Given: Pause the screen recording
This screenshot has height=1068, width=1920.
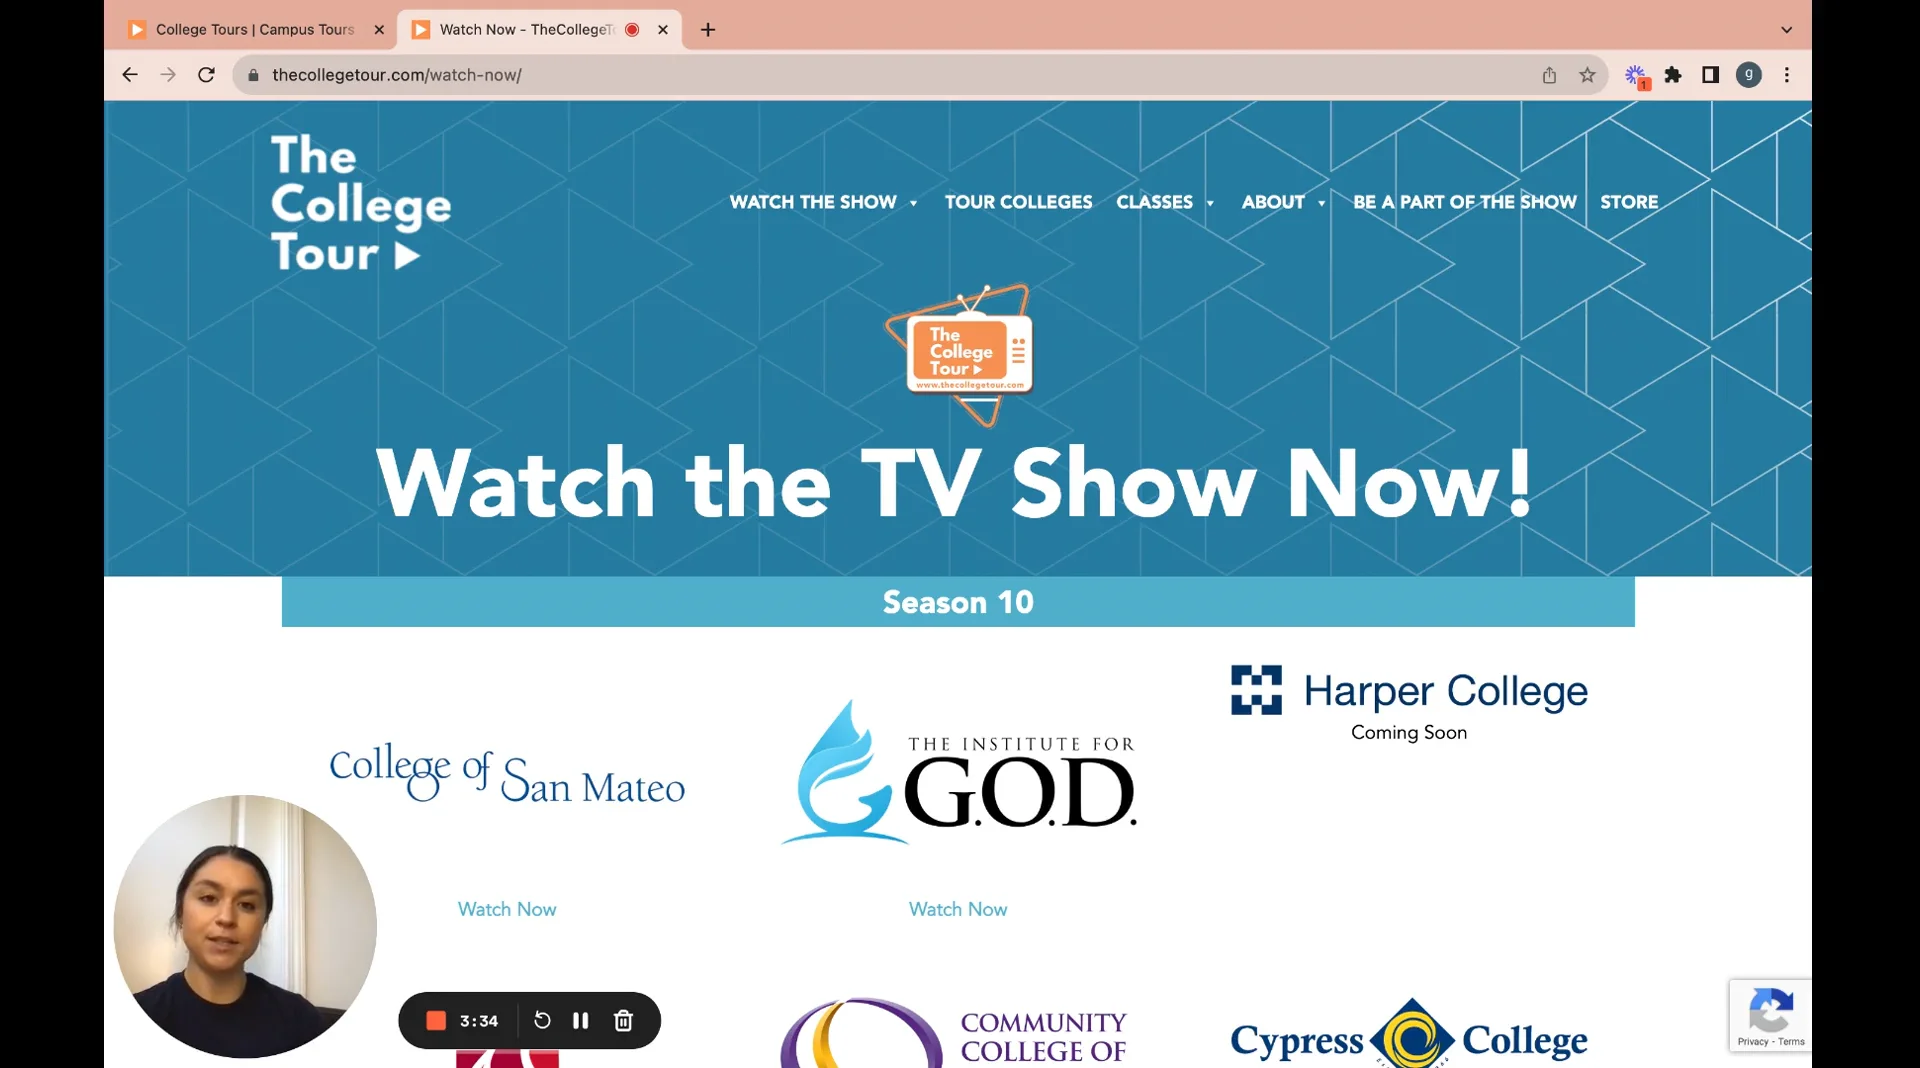Looking at the screenshot, I should tap(581, 1021).
